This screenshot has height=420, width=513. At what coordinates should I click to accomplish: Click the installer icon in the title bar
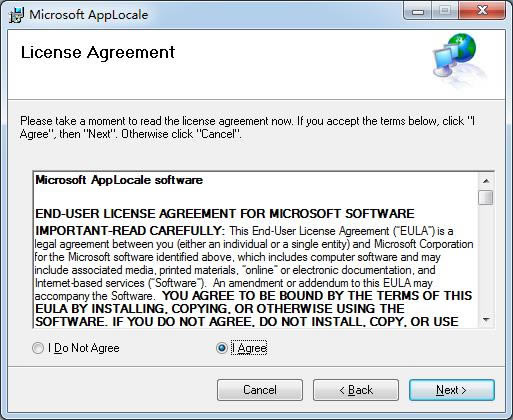16,15
